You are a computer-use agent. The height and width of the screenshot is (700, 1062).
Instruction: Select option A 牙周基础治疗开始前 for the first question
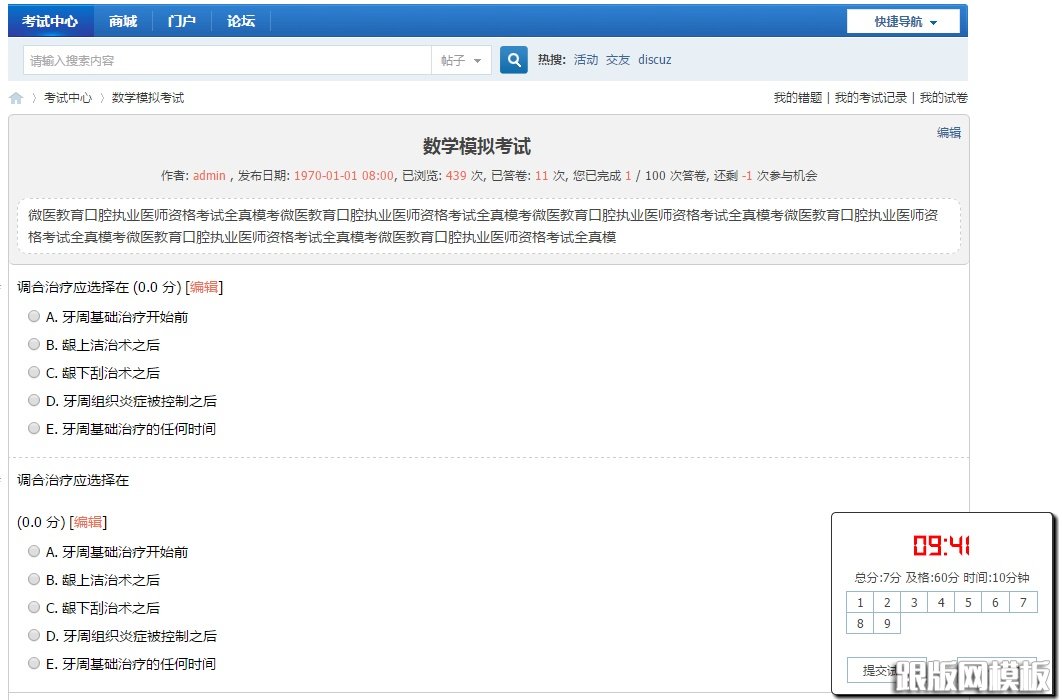[x=33, y=317]
